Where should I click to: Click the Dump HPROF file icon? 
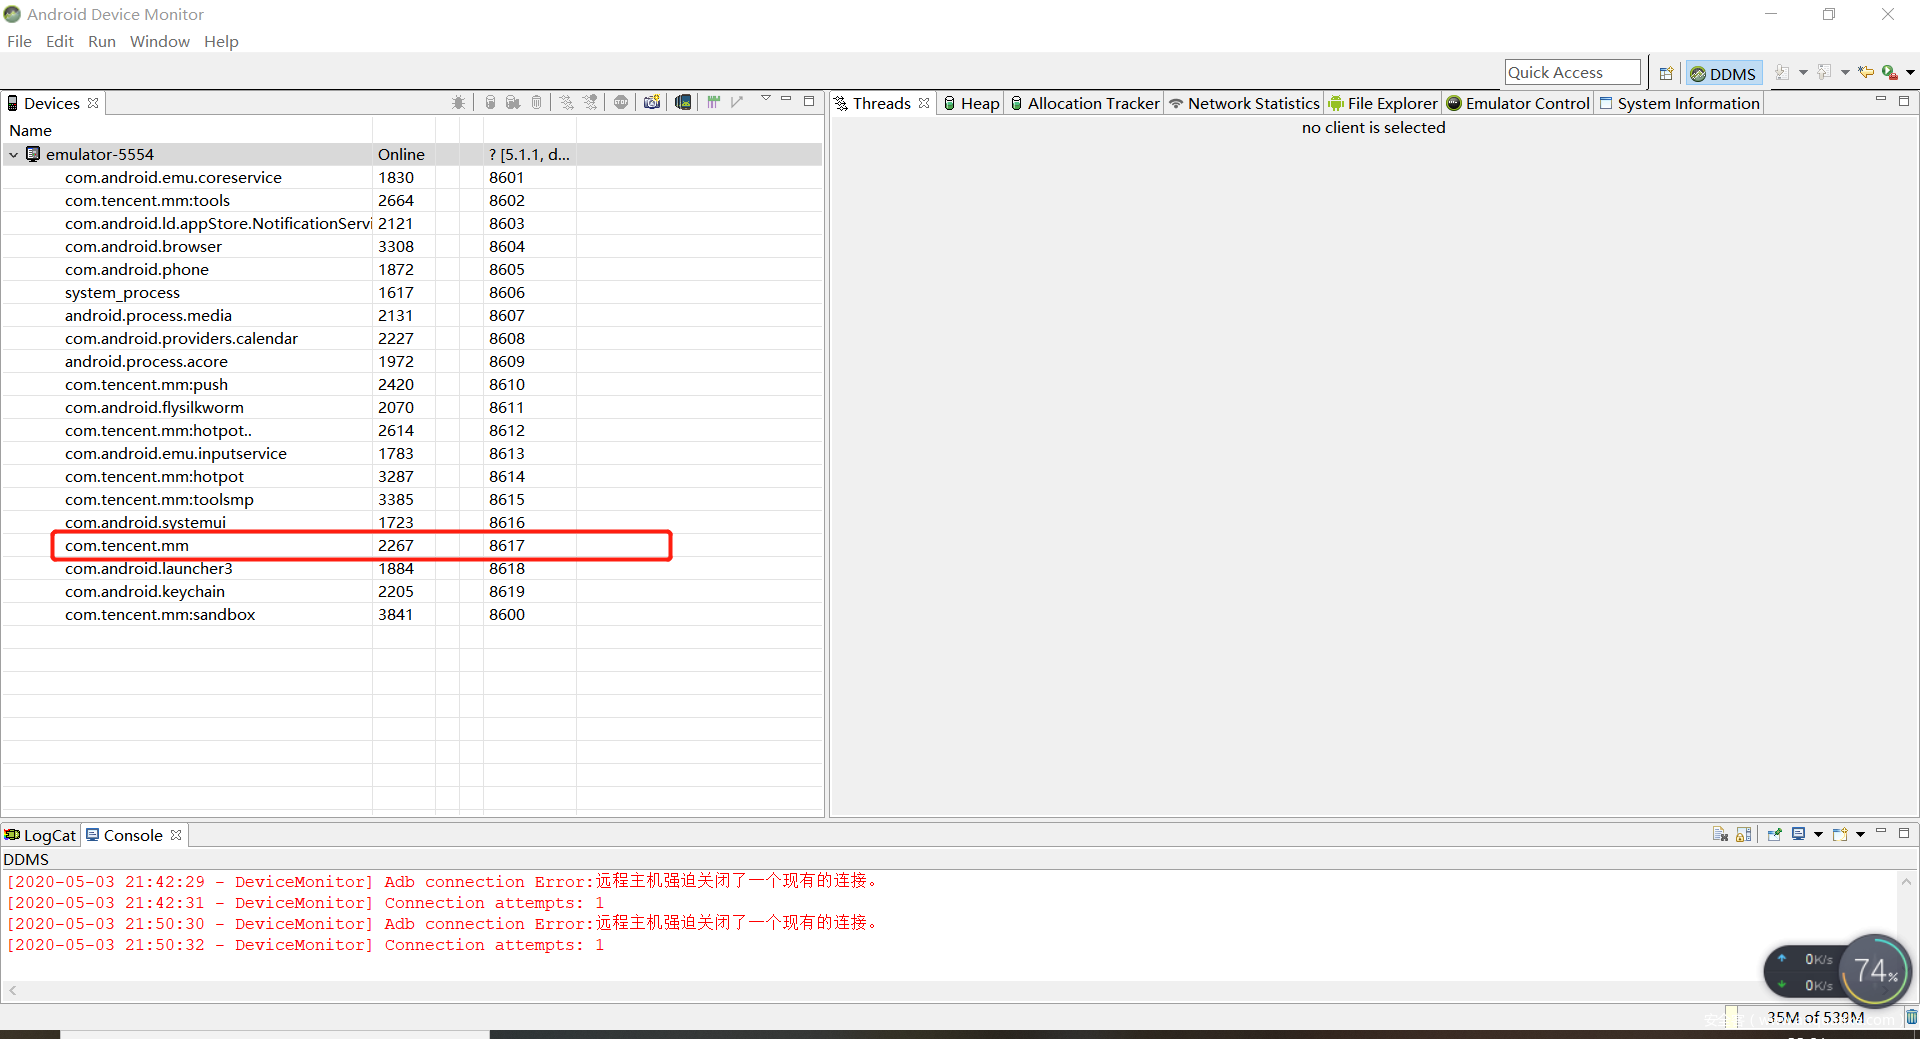coord(513,102)
